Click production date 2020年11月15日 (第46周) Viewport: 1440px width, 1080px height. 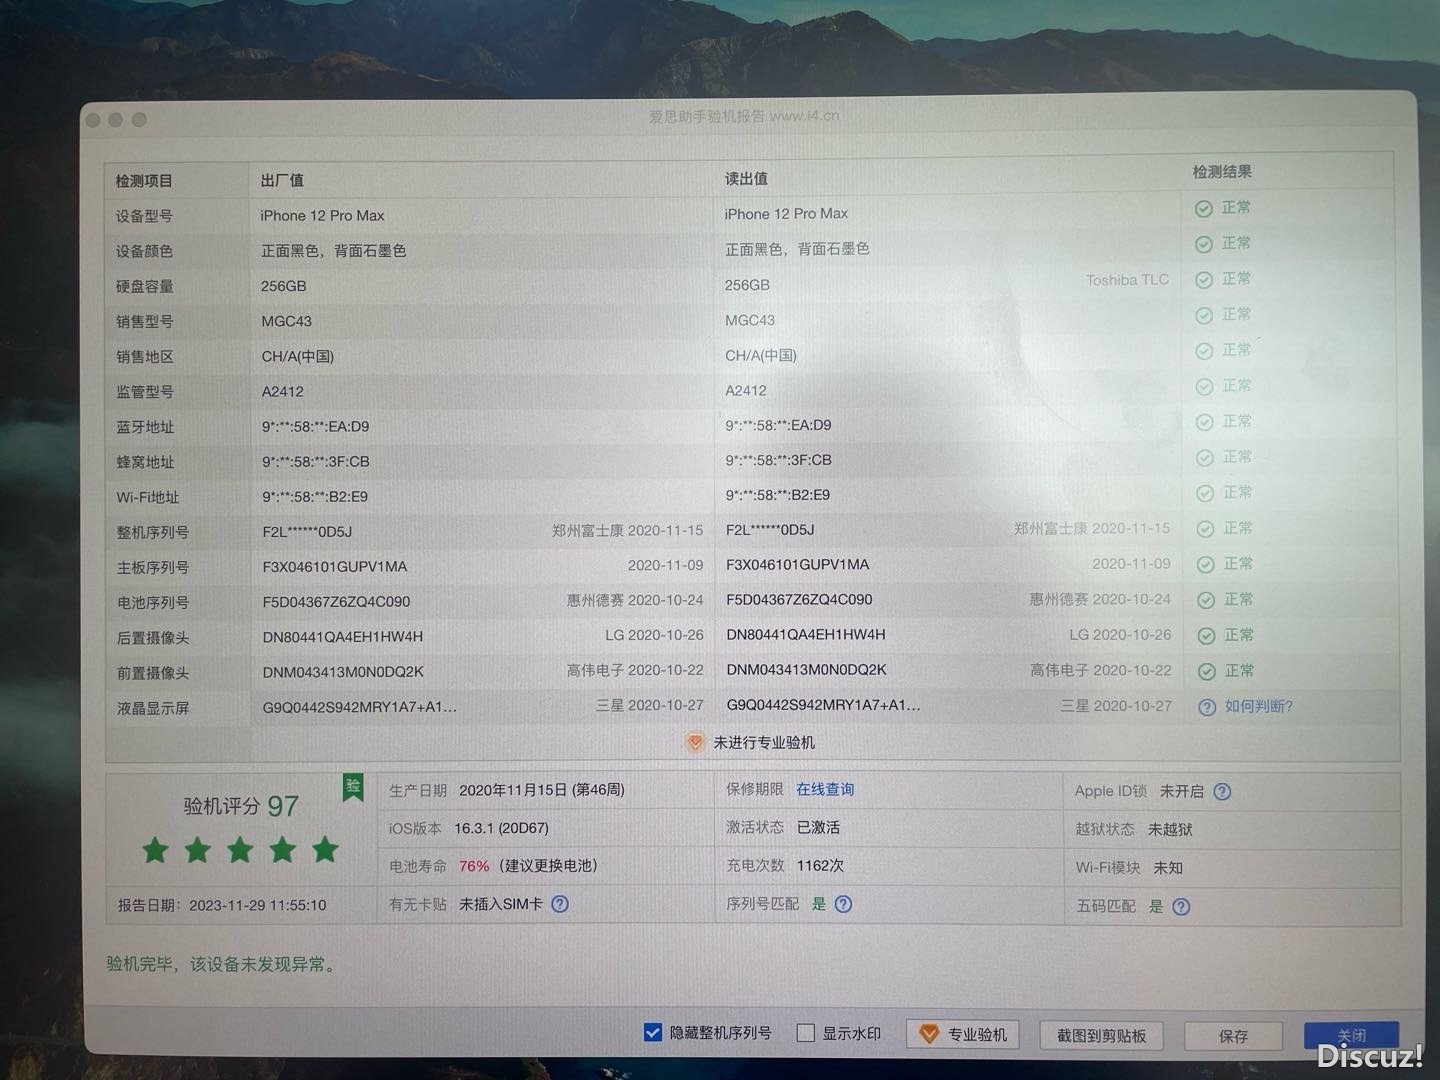[x=542, y=790]
